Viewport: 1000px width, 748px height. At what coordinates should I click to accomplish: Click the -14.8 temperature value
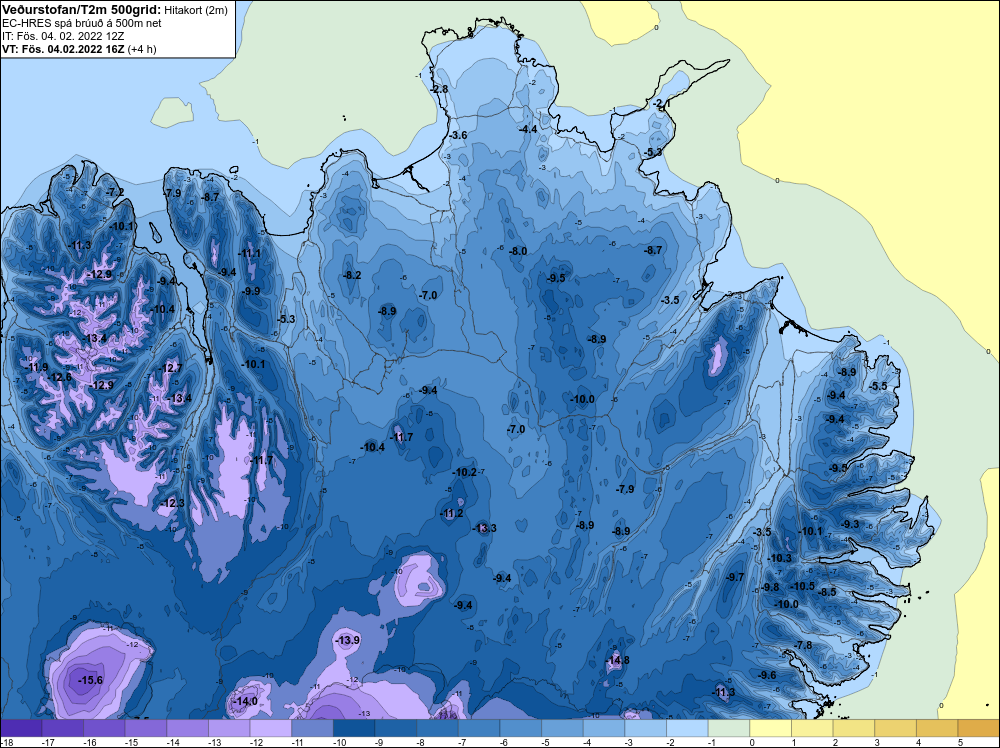pyautogui.click(x=617, y=660)
